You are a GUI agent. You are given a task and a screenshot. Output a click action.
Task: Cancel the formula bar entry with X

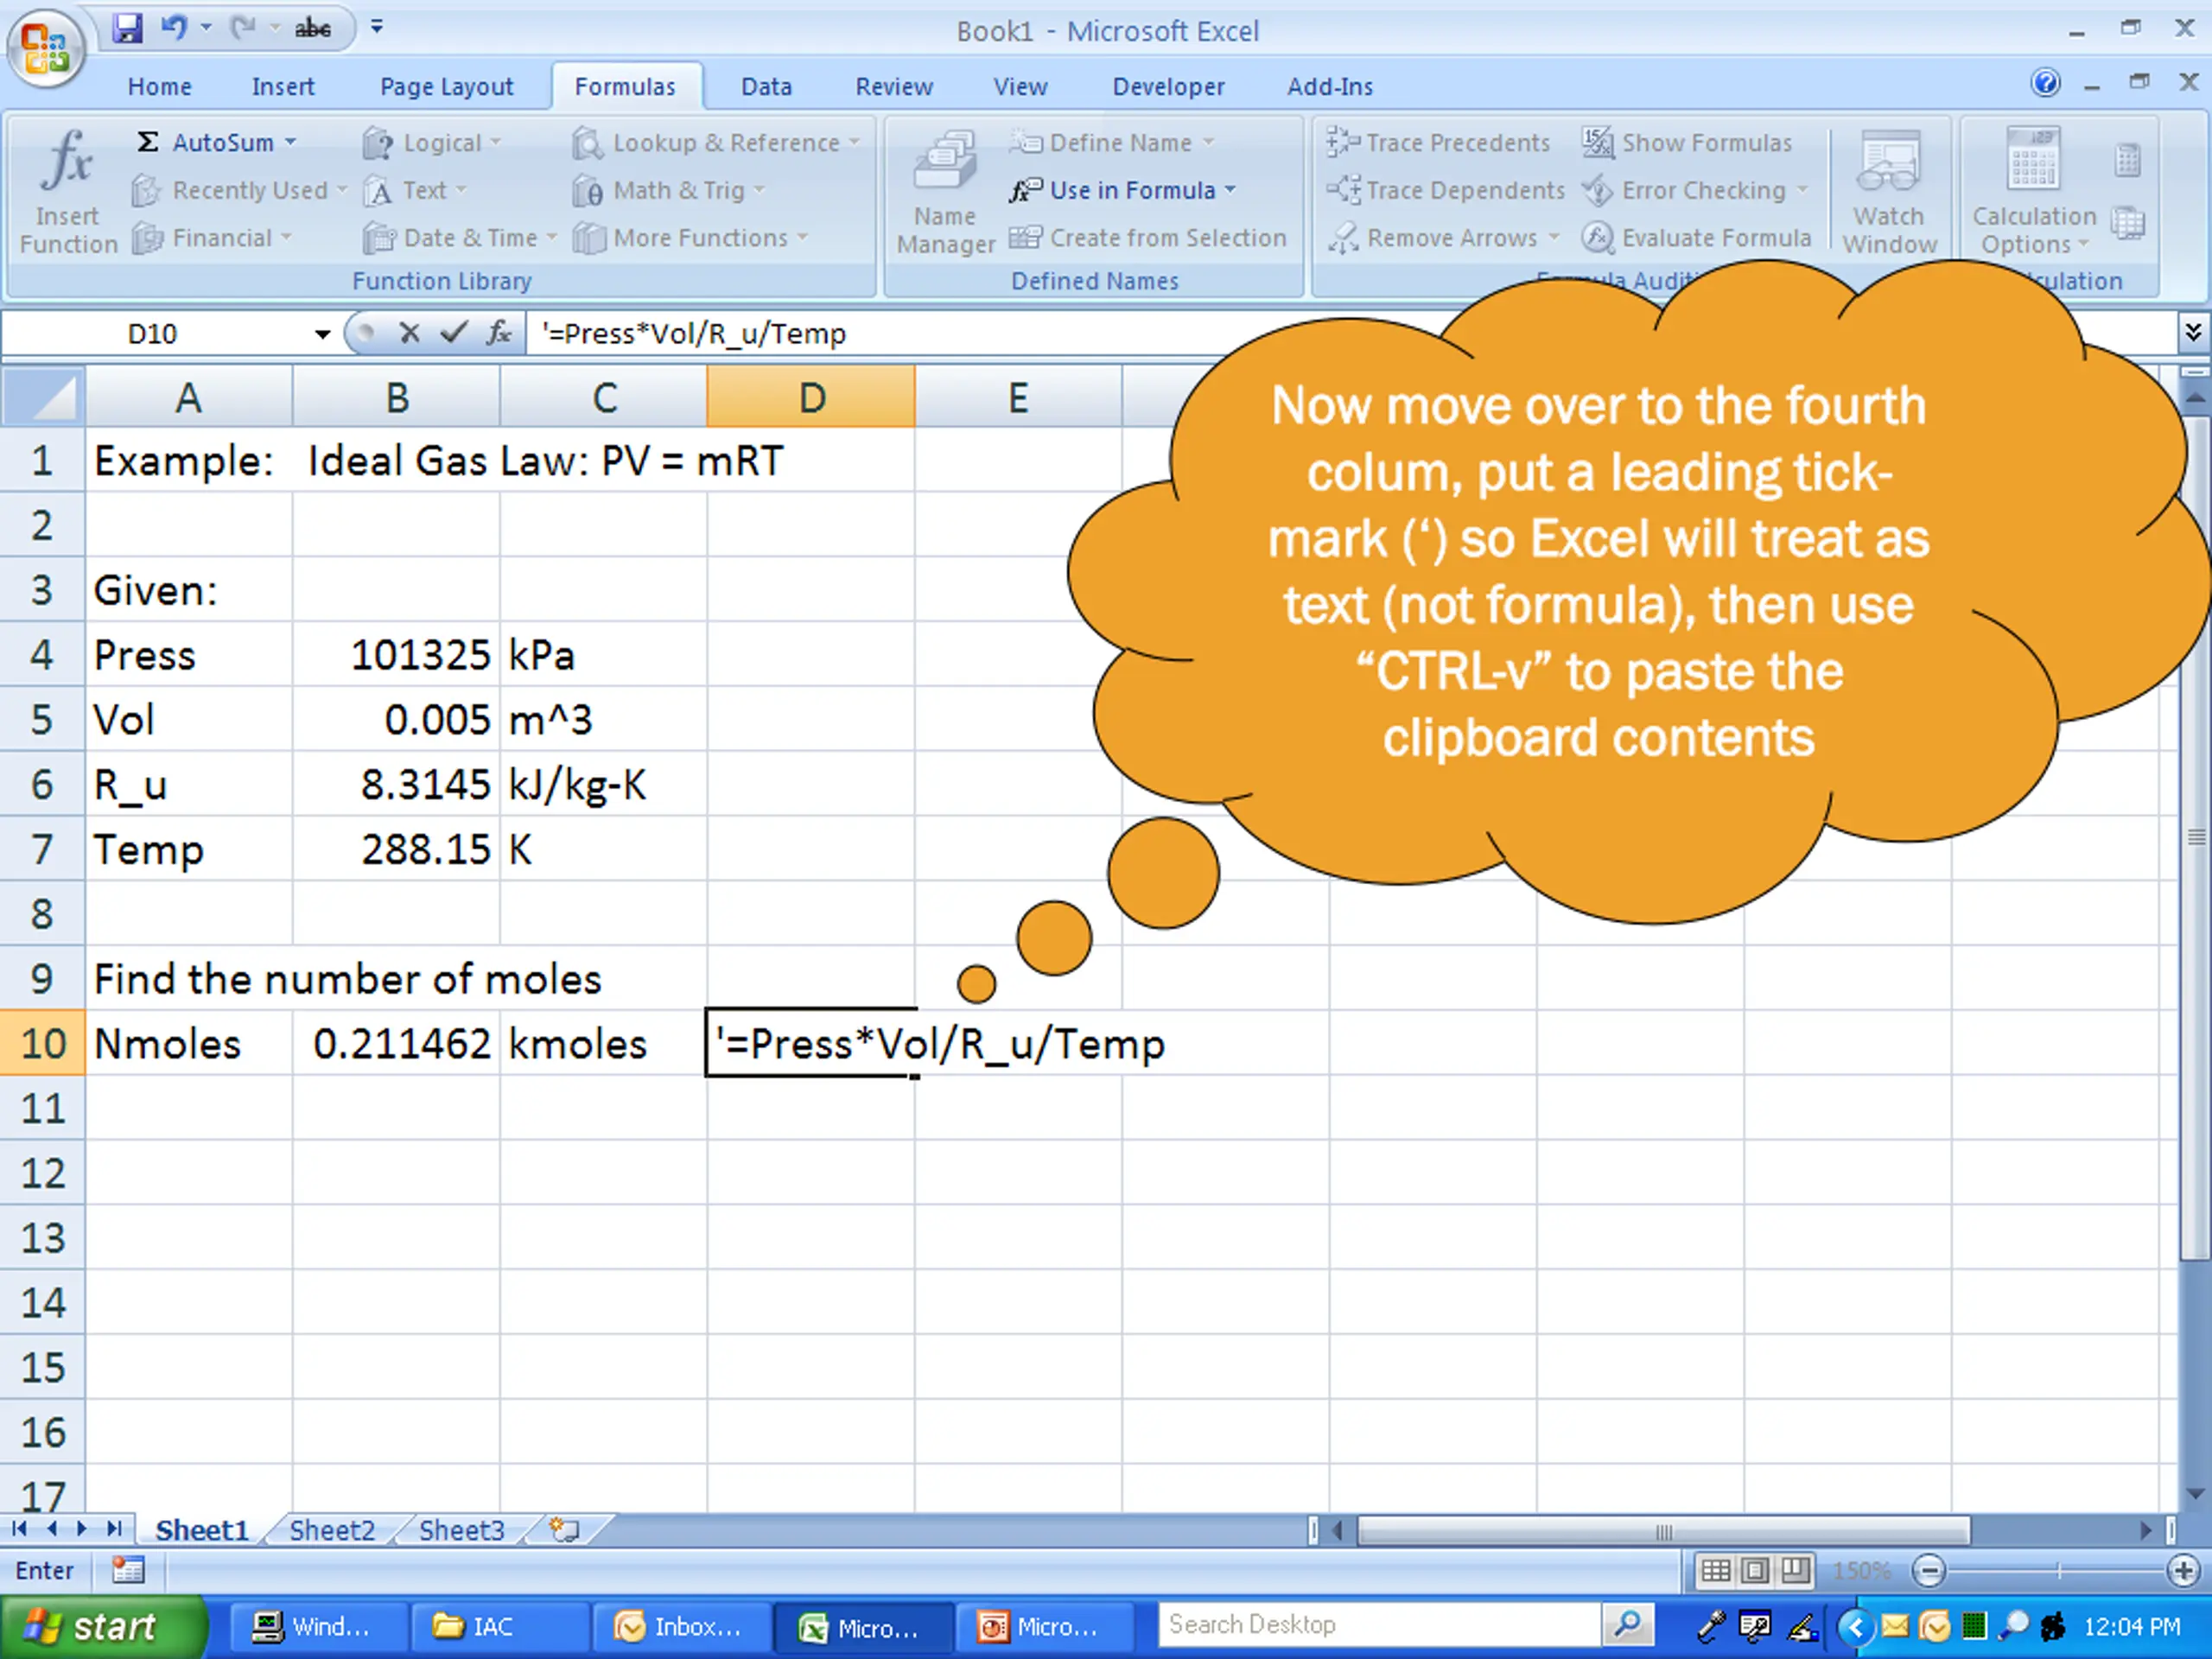click(408, 333)
